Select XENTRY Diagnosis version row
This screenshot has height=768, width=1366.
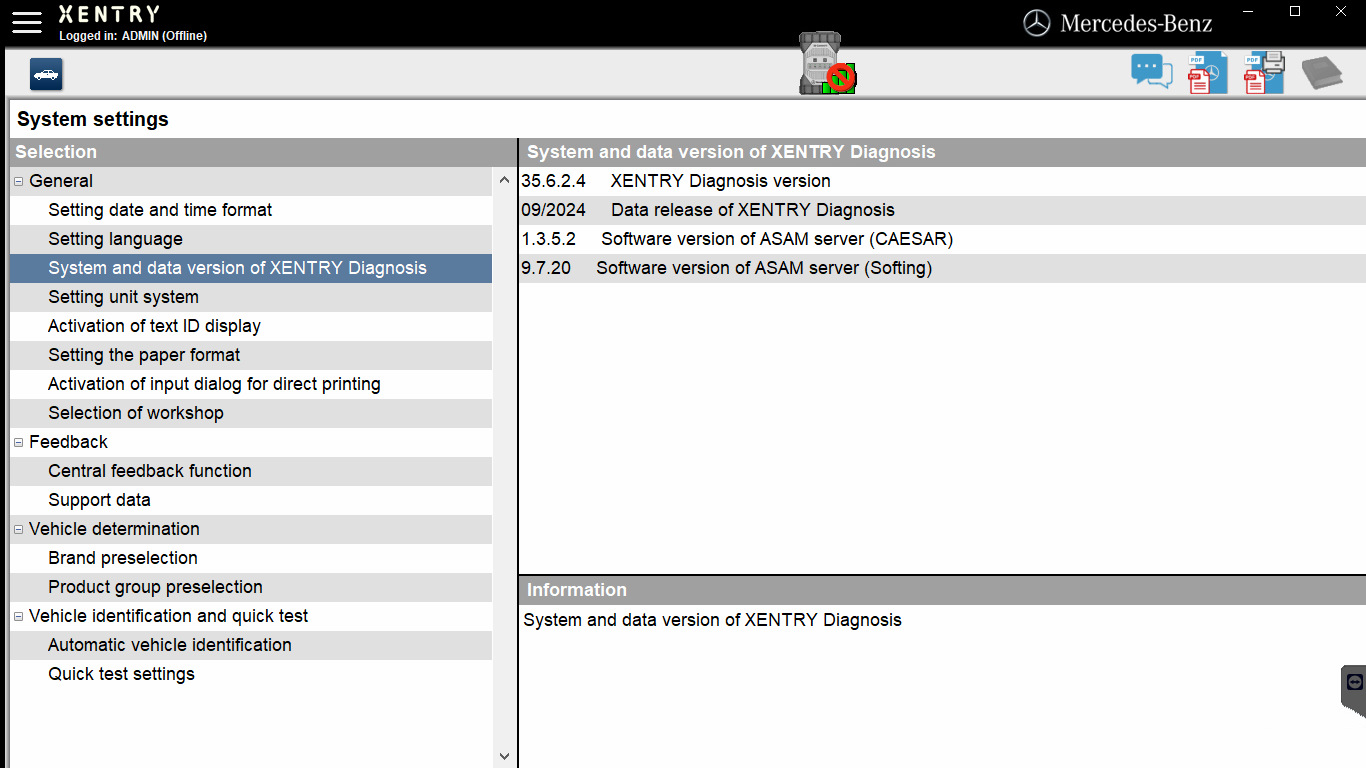click(942, 181)
